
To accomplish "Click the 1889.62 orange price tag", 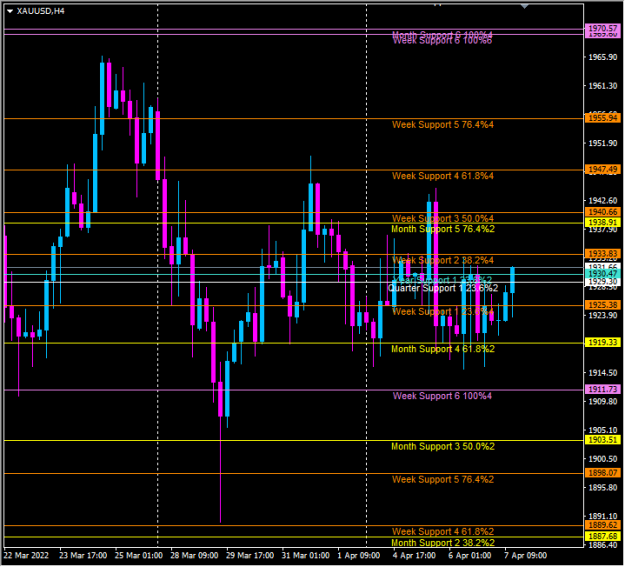I will (603, 525).
